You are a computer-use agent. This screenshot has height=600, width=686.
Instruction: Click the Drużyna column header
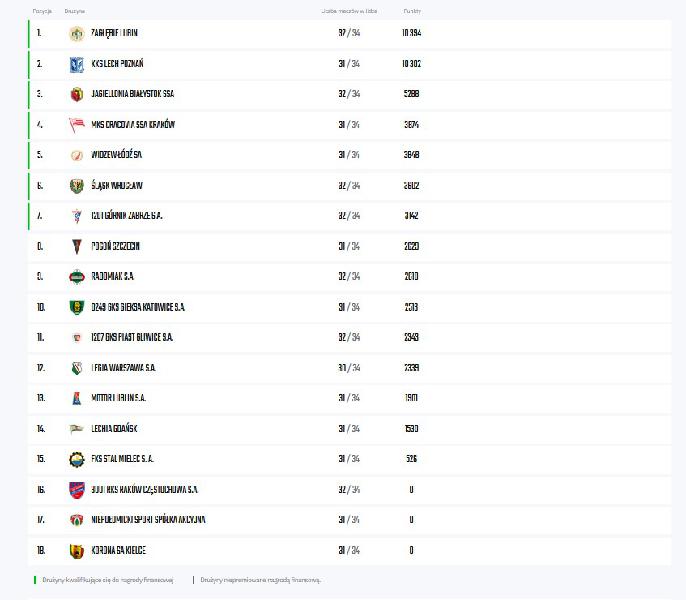coord(74,11)
